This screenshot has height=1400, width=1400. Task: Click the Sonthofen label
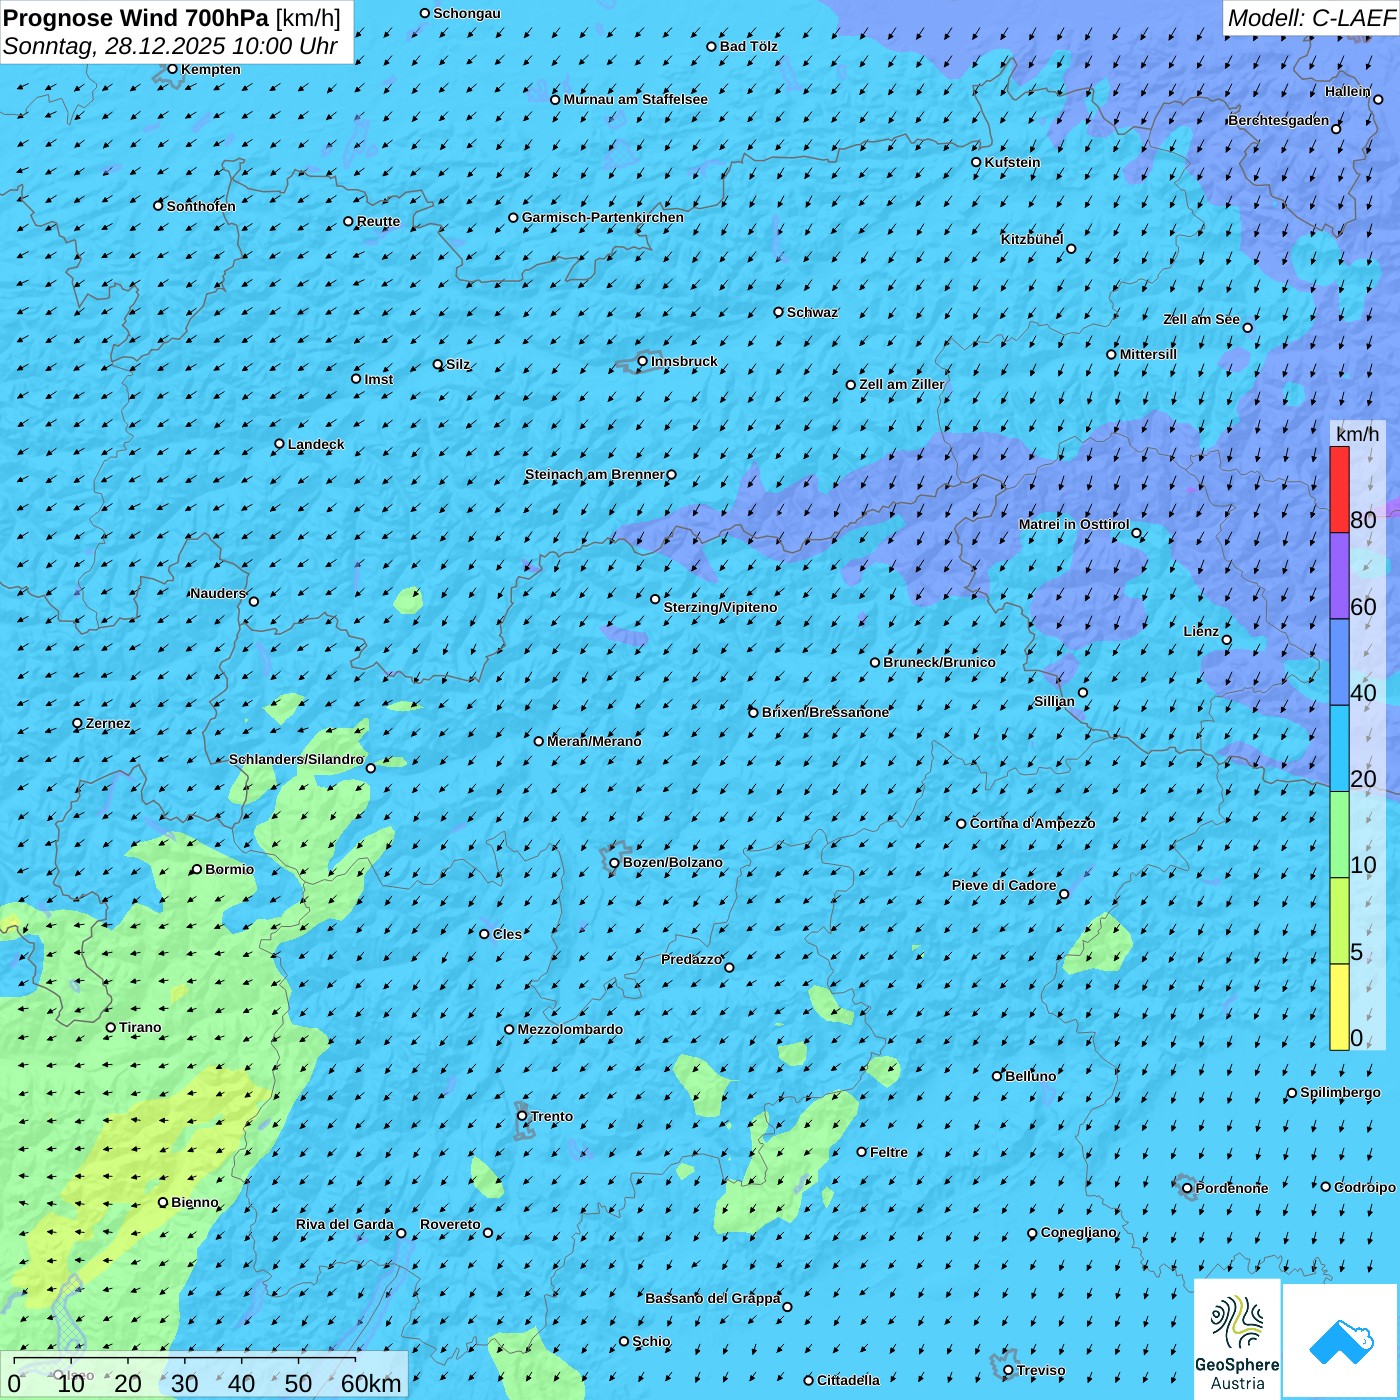tap(201, 206)
